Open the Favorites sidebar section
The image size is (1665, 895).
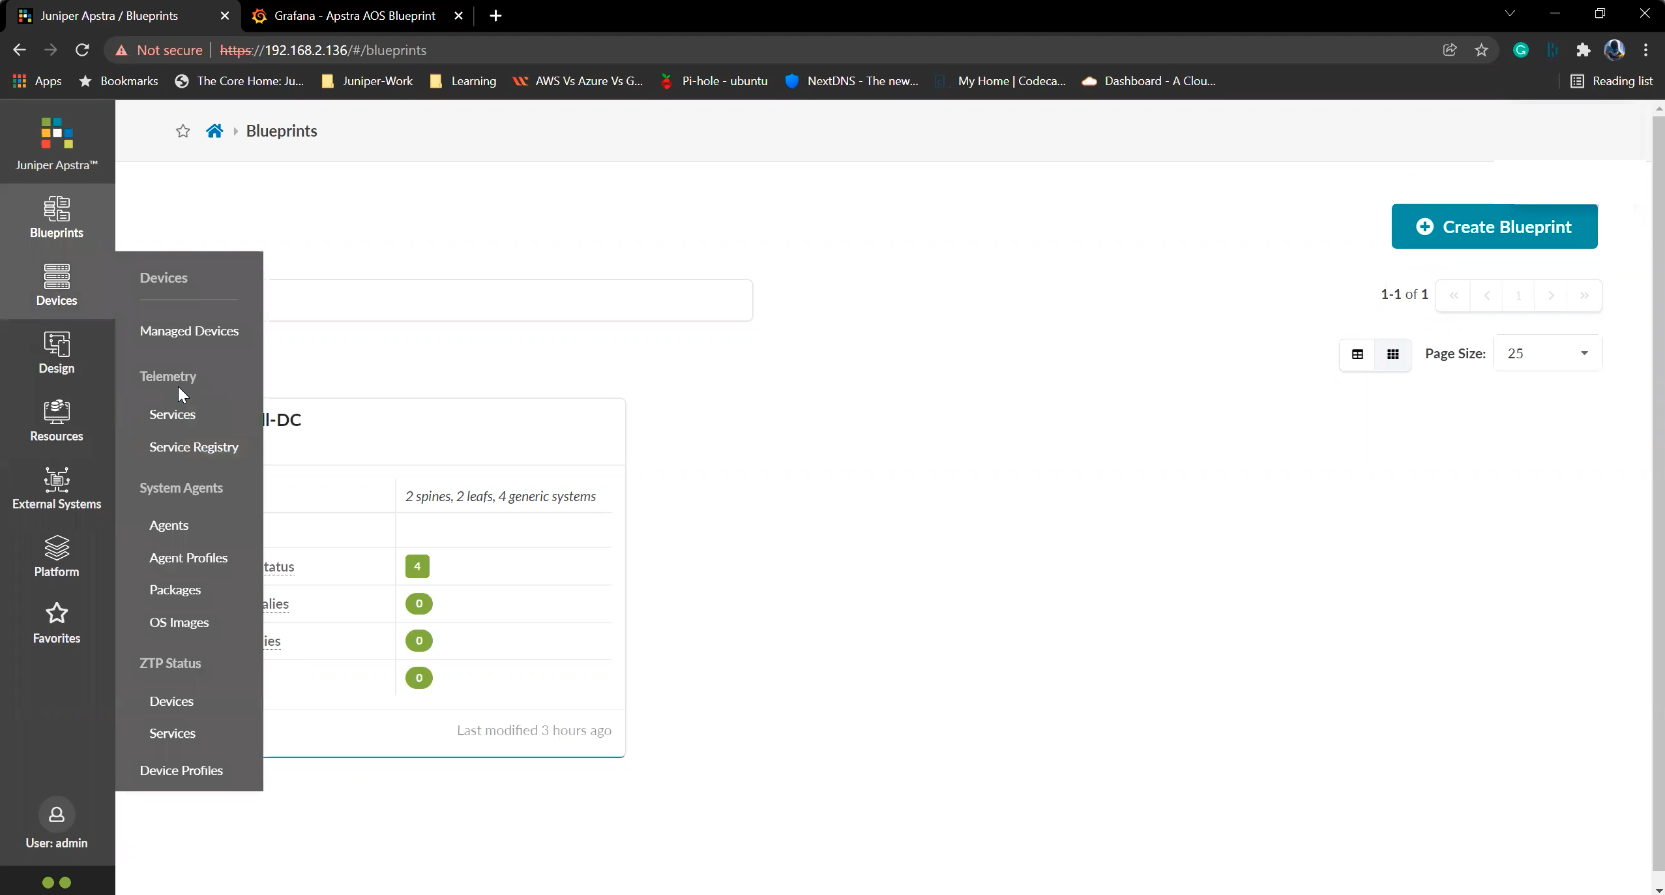[x=57, y=624]
